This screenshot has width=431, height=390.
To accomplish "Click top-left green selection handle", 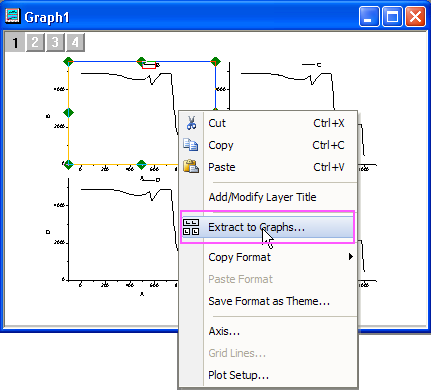I will [x=68, y=62].
